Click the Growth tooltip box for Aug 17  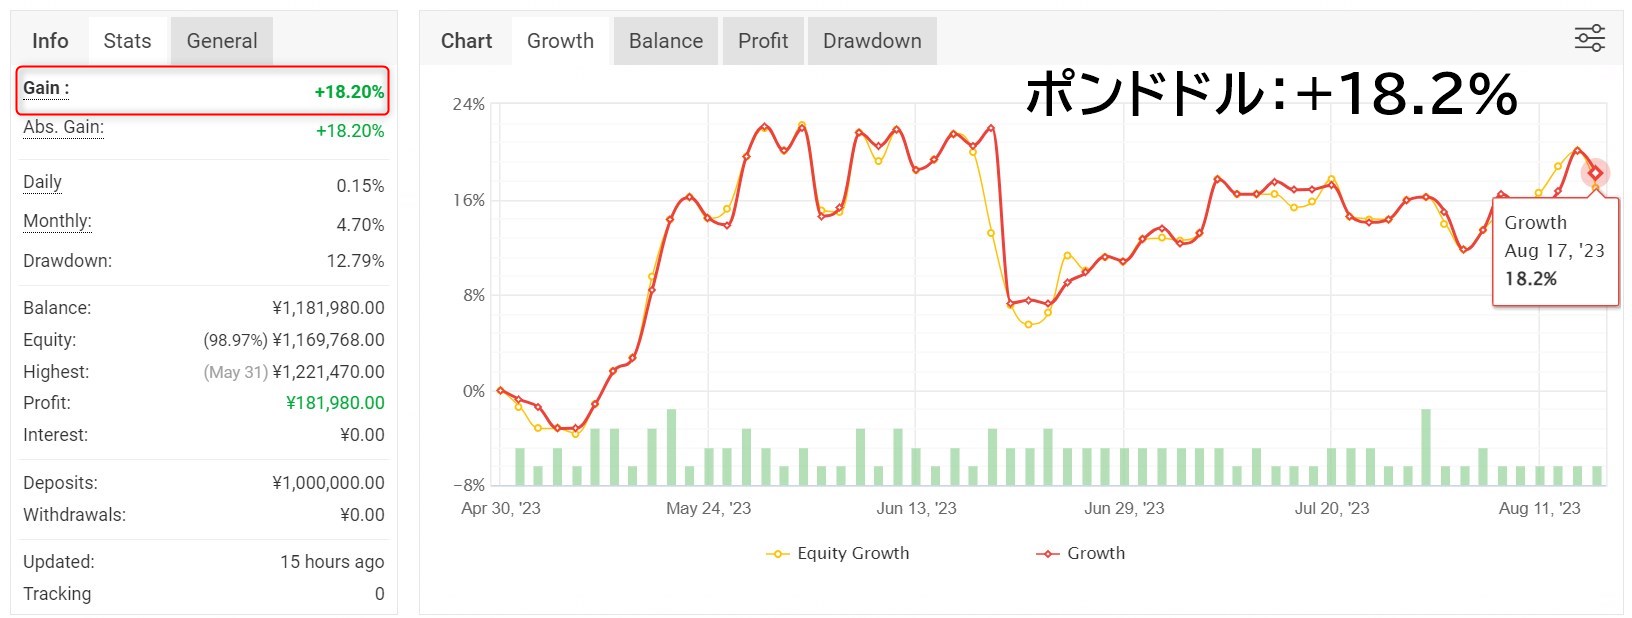[1555, 251]
